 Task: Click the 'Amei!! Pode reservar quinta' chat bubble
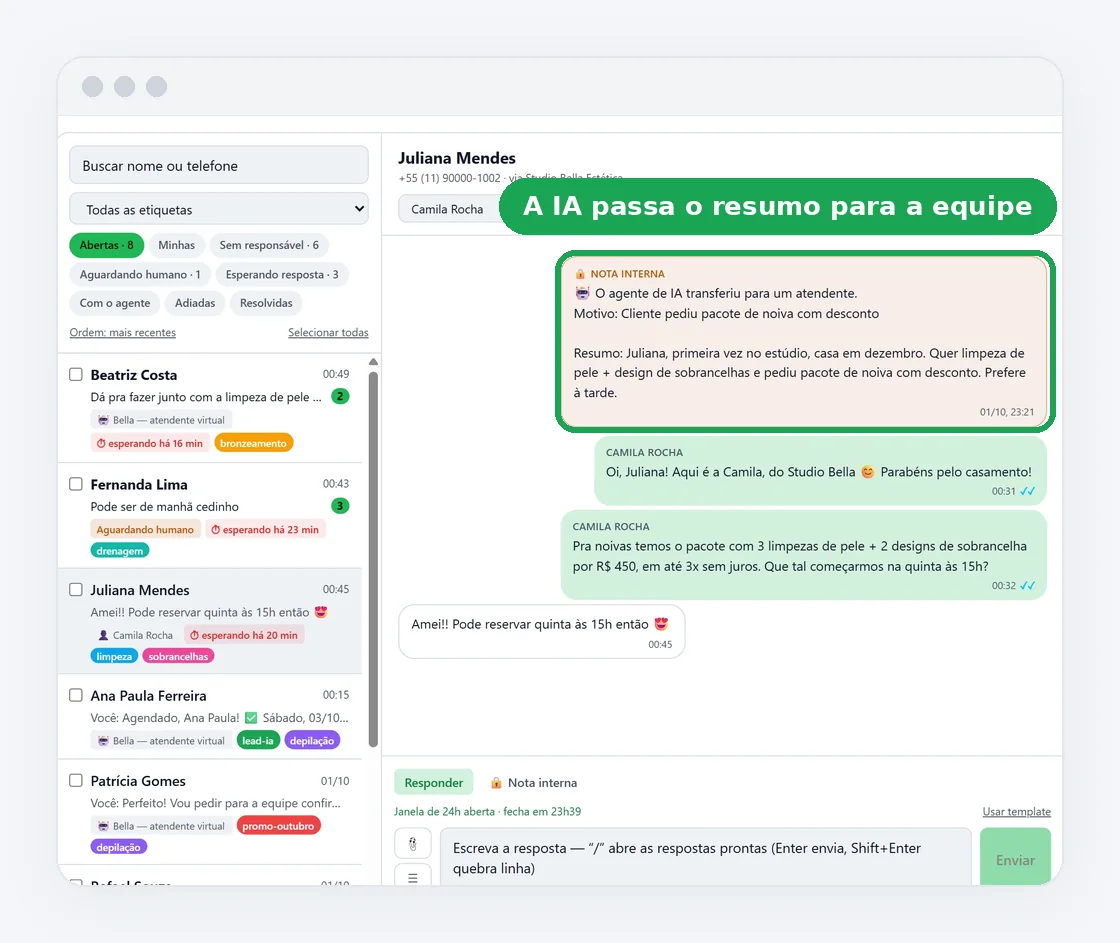pos(541,632)
